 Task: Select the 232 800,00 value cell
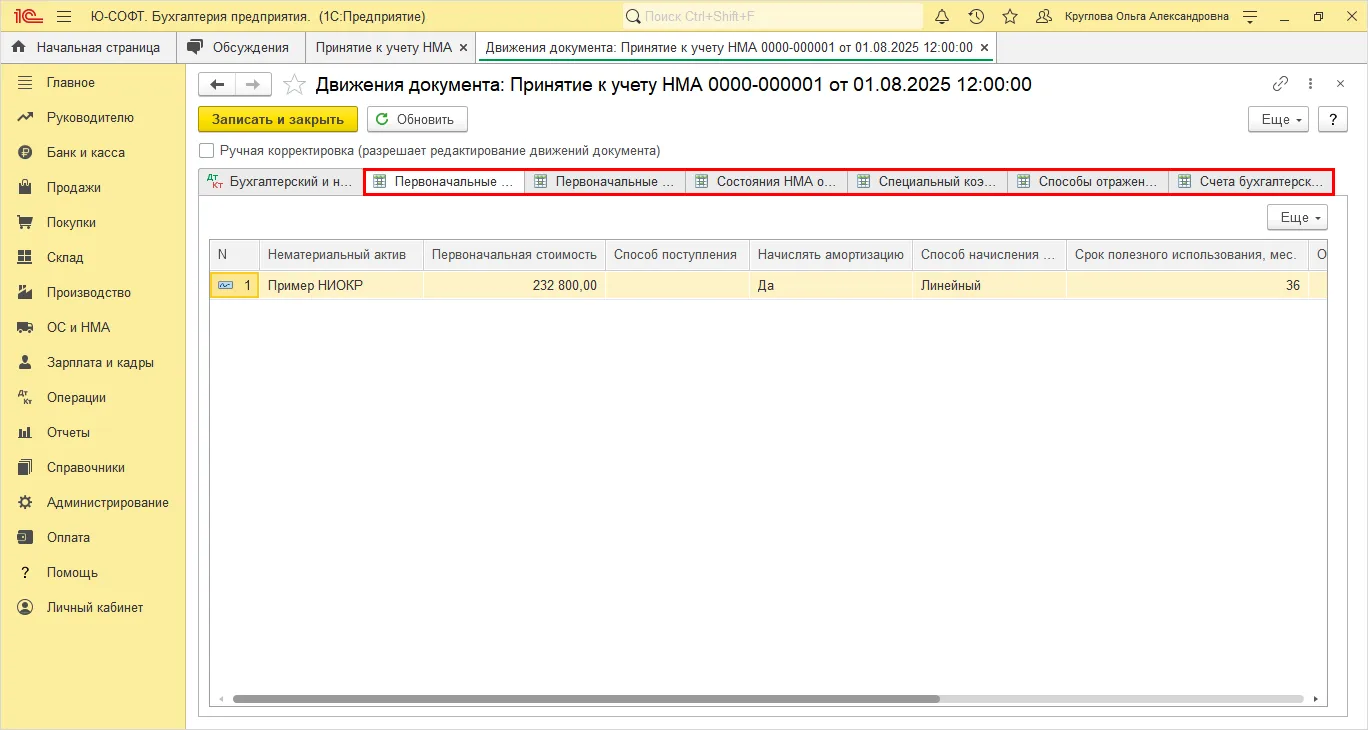tap(514, 285)
